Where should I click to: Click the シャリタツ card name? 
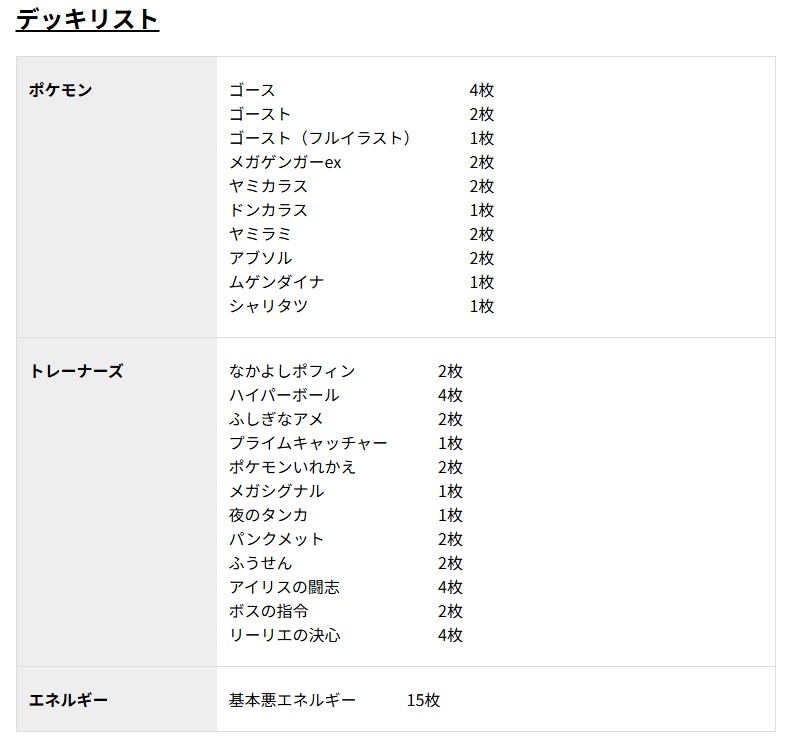coord(269,306)
